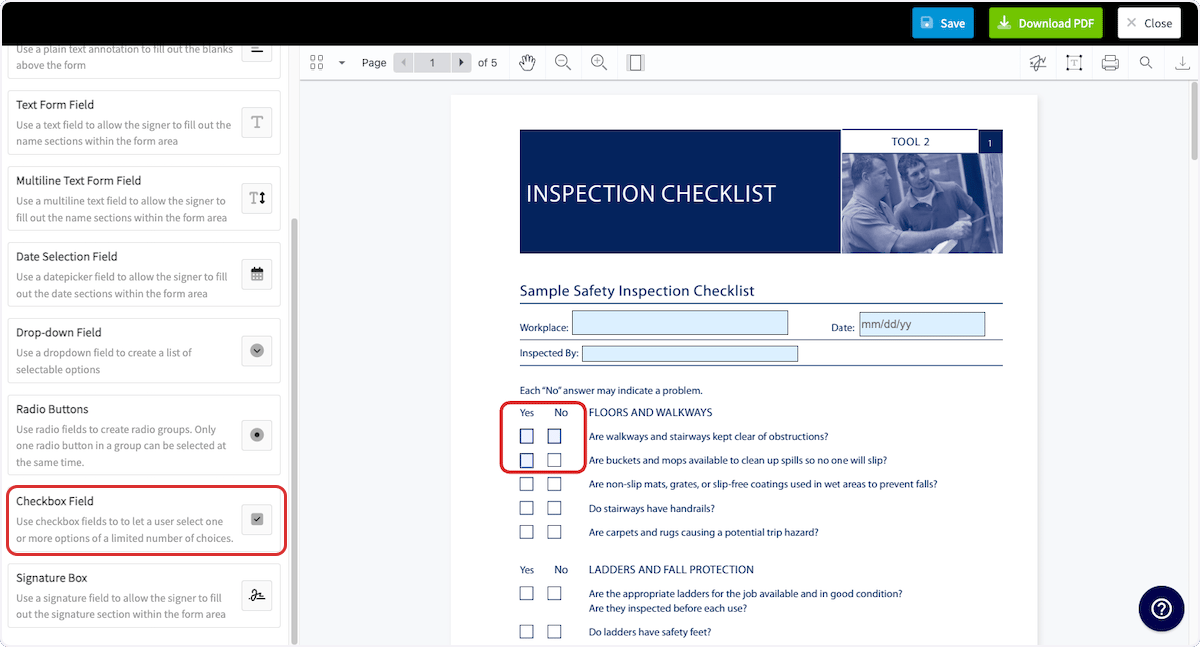Check Yes for buckets and mops question
1200x647 pixels.
click(x=526, y=460)
